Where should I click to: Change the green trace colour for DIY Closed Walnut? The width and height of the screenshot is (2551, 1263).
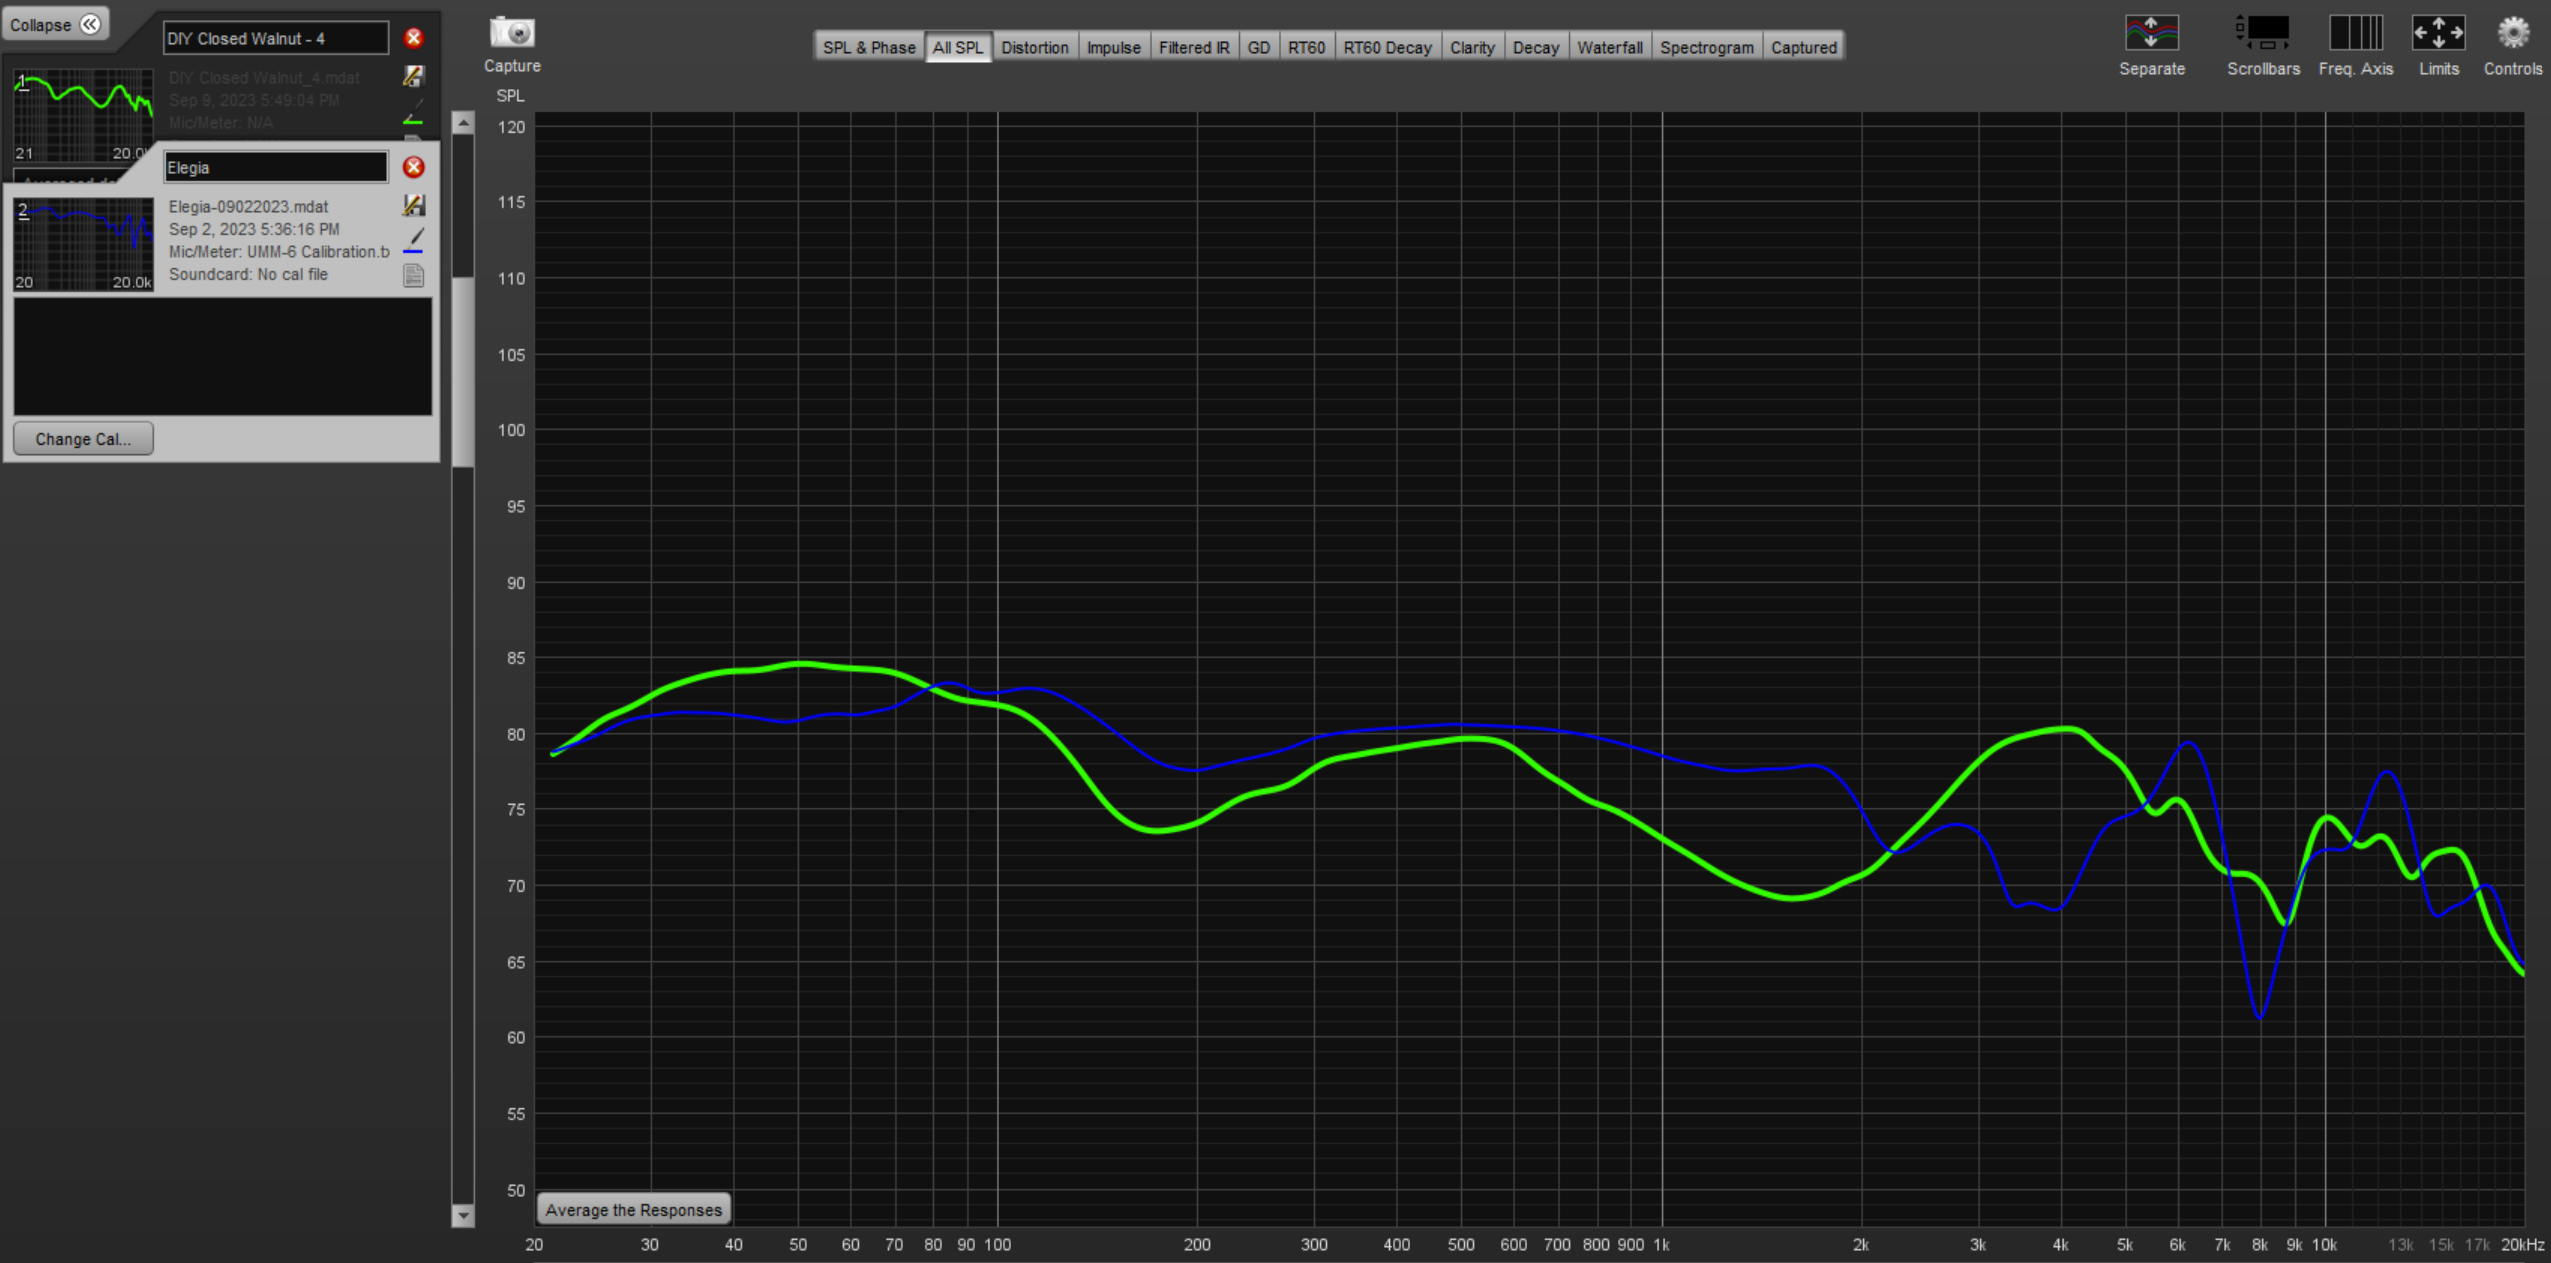pos(413,112)
